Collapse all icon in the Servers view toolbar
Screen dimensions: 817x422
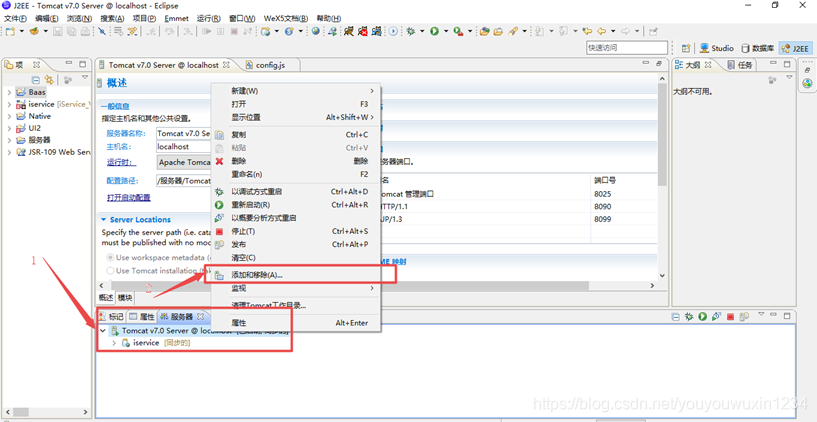675,316
